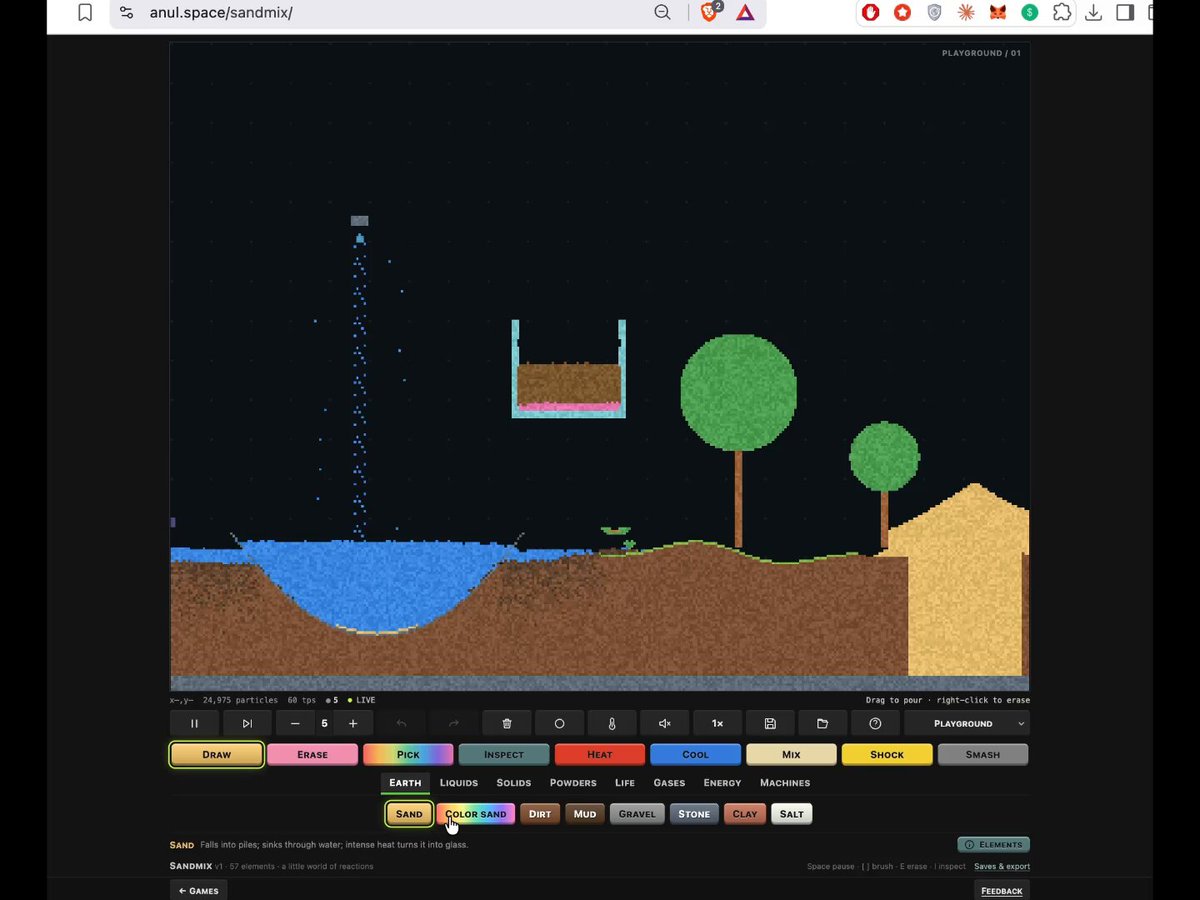Switch to the Machines category tab

point(785,783)
